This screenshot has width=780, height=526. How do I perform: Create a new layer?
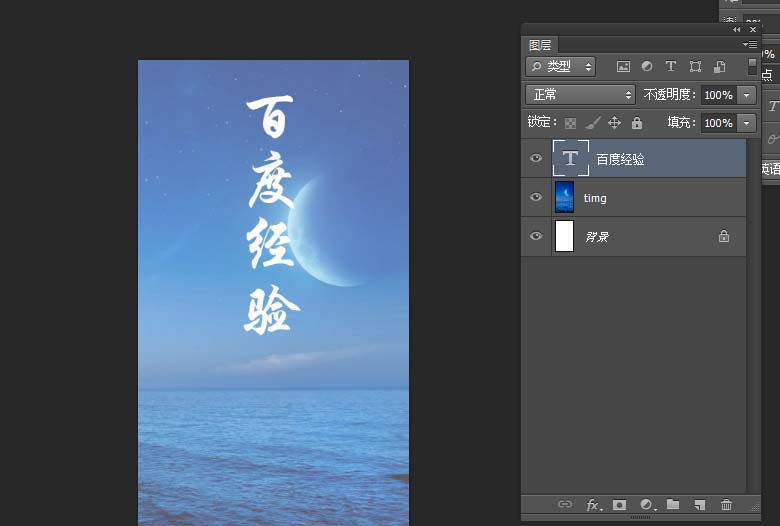pyautogui.click(x=700, y=505)
